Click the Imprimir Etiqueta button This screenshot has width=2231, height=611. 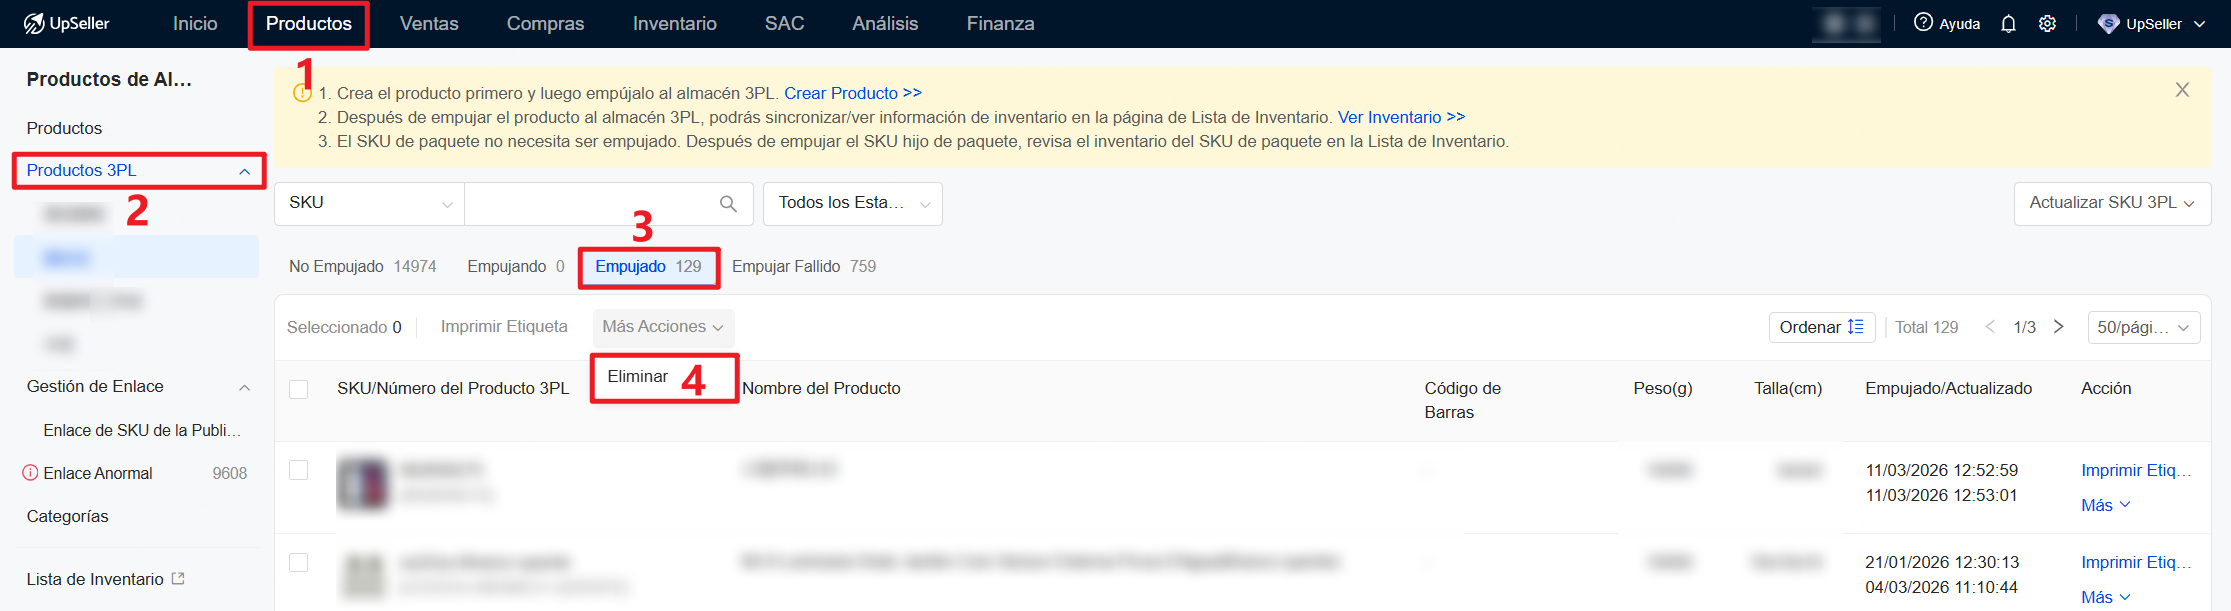pyautogui.click(x=504, y=326)
